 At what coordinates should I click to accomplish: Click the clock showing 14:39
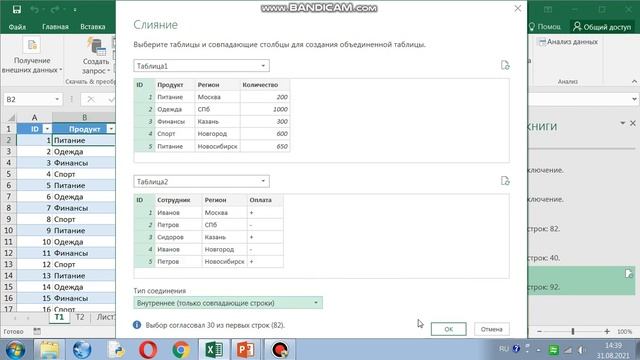[613, 346]
